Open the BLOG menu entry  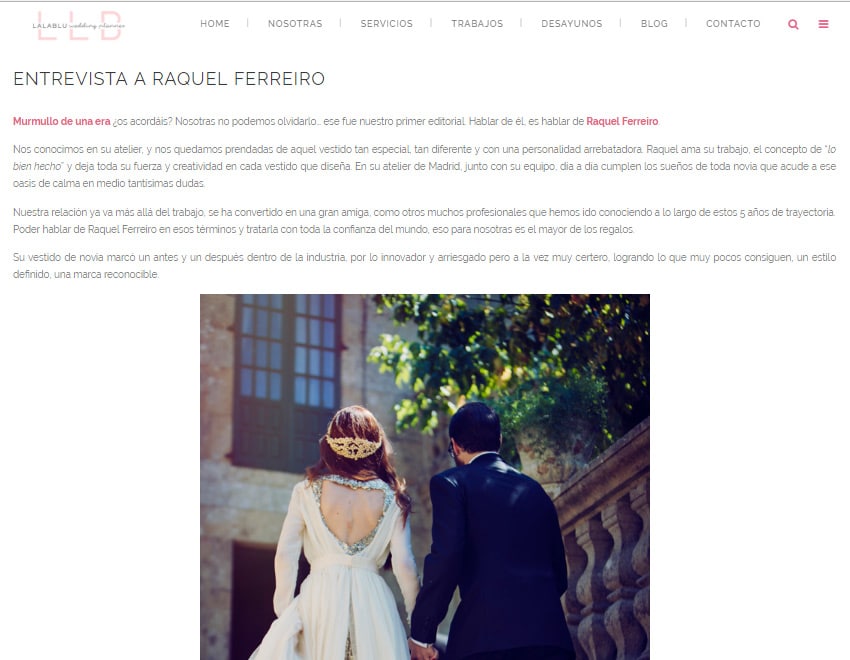click(x=654, y=23)
